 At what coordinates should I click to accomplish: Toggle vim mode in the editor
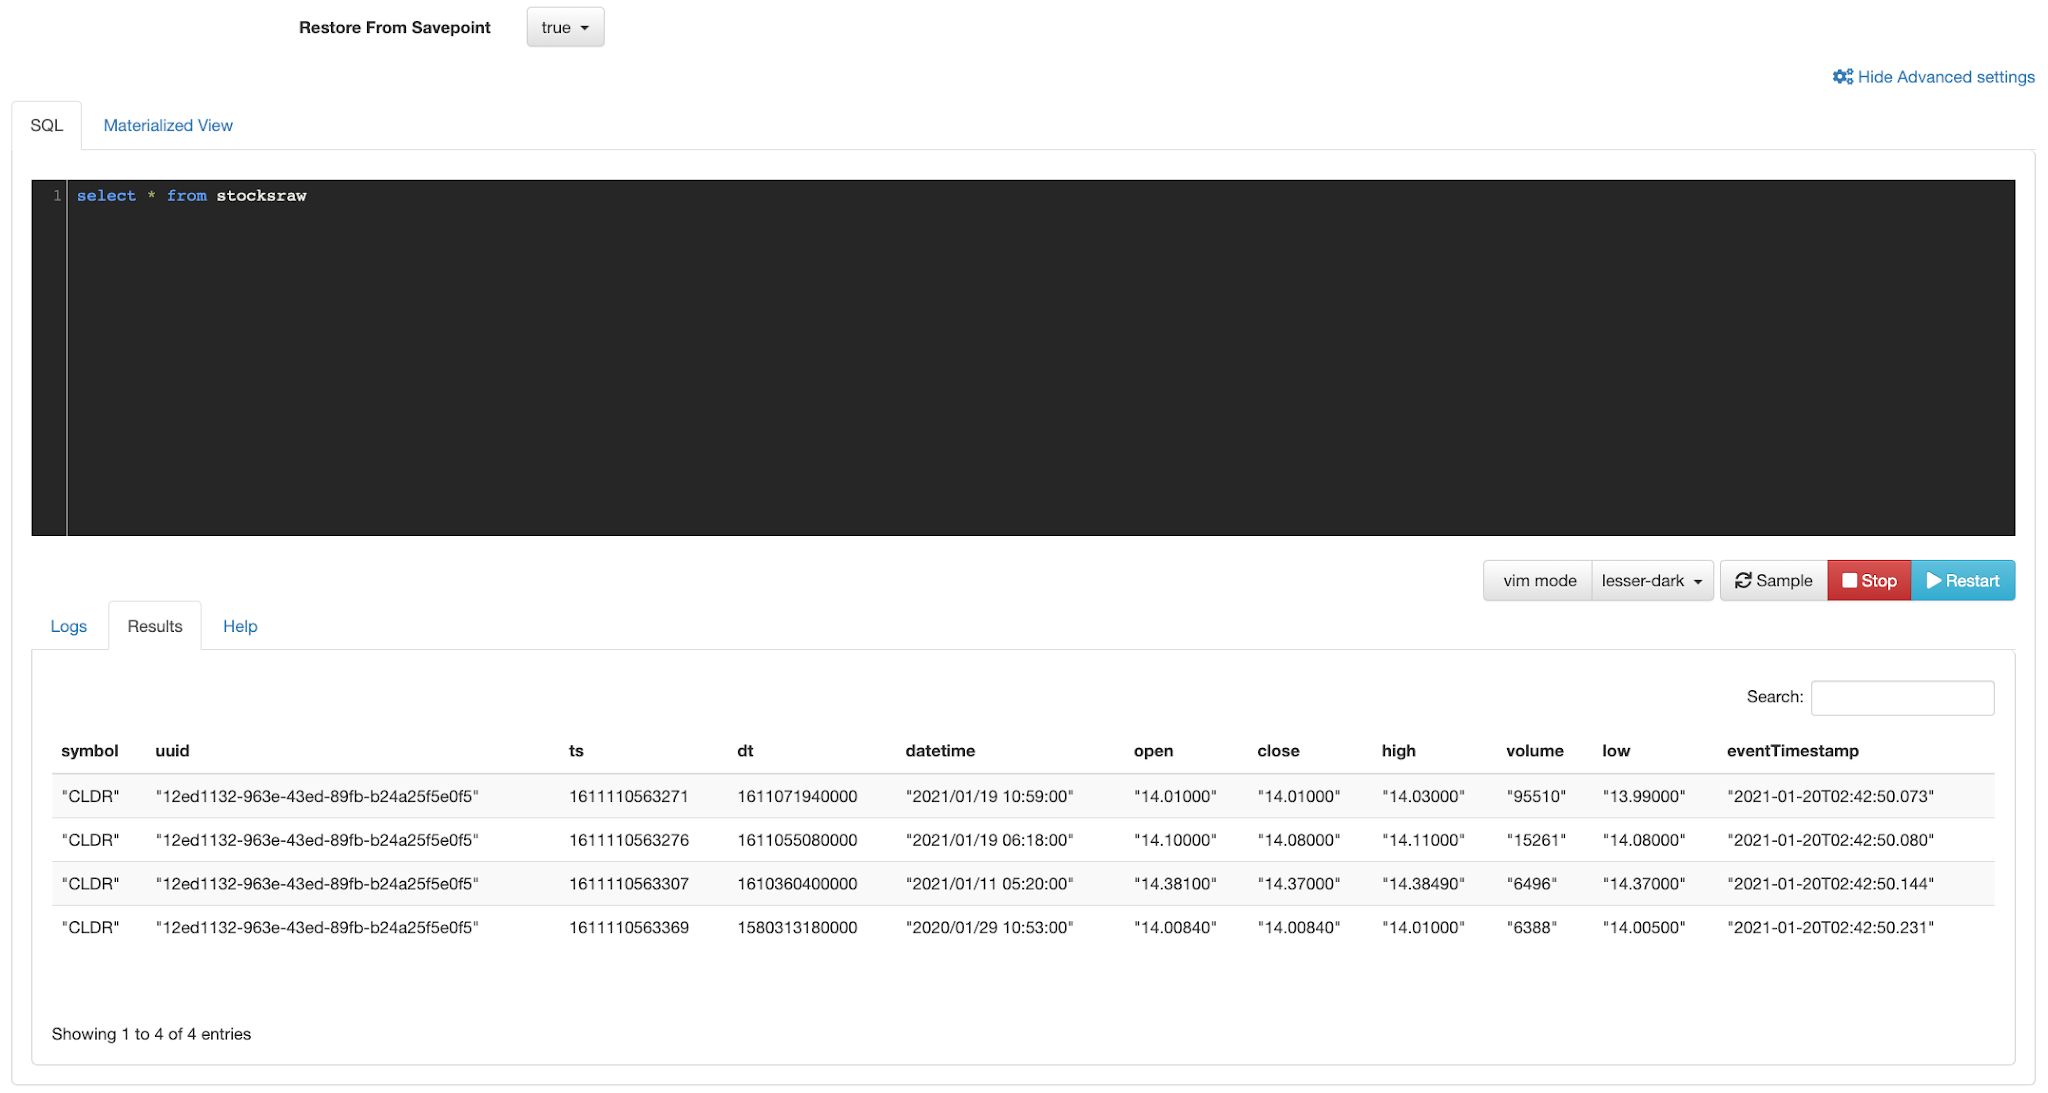pos(1538,580)
